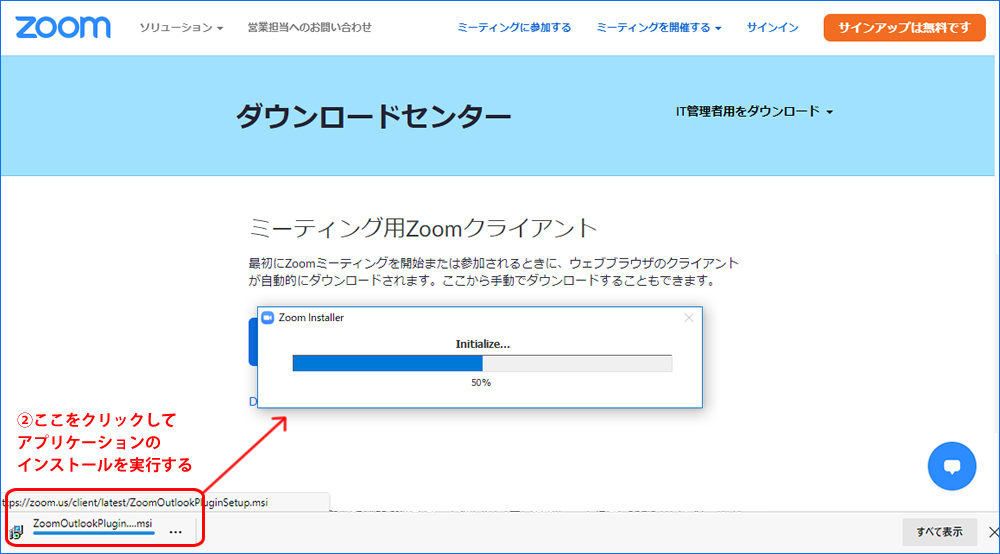1000x554 pixels.
Task: Click the 50% progress label
Action: [481, 383]
